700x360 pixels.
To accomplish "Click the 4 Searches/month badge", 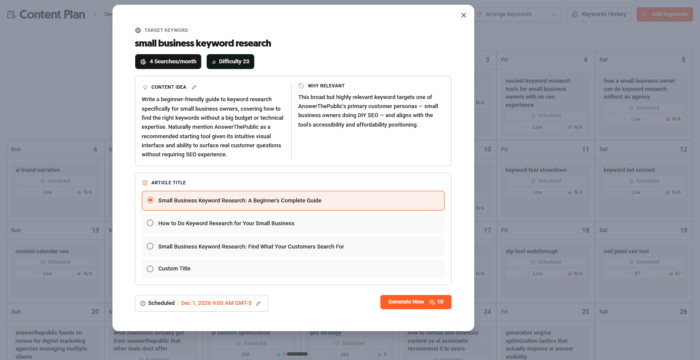I will coord(168,62).
